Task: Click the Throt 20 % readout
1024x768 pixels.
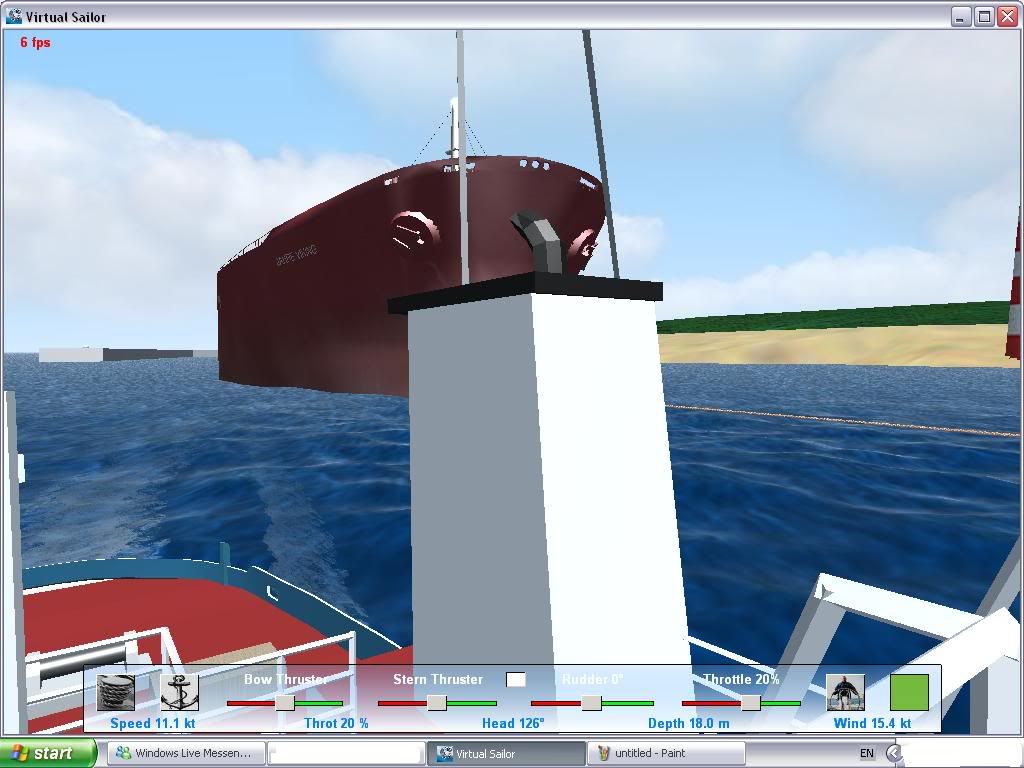Action: pos(336,723)
